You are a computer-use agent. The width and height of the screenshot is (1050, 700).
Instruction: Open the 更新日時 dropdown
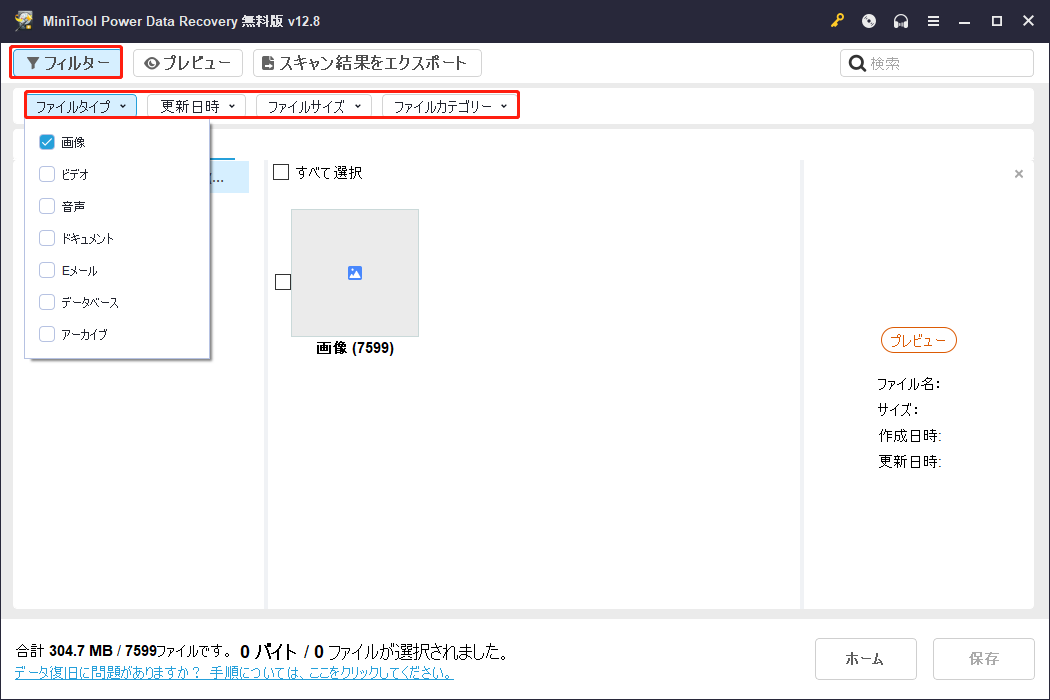coord(196,105)
